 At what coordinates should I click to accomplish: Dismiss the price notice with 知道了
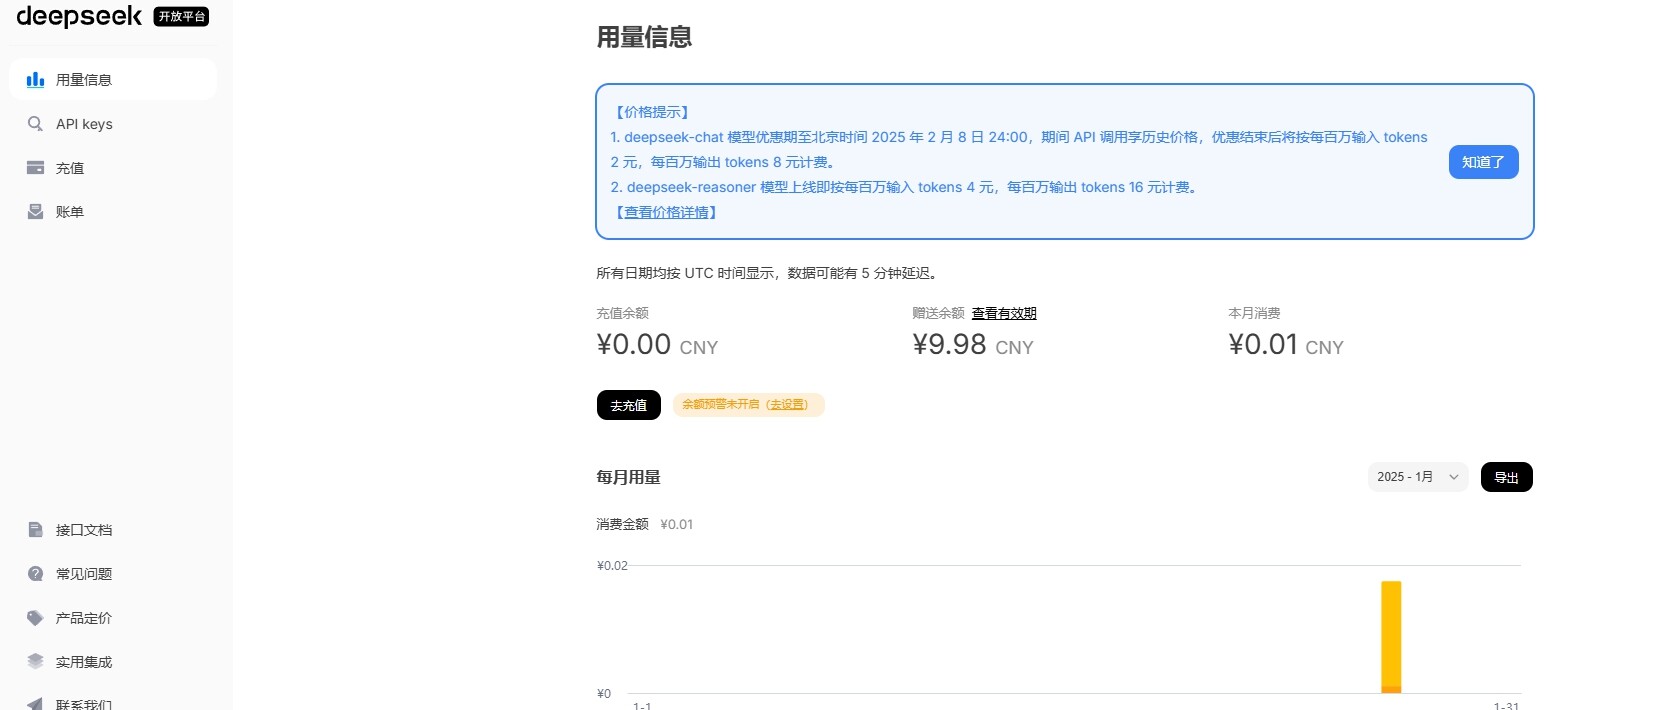tap(1483, 162)
